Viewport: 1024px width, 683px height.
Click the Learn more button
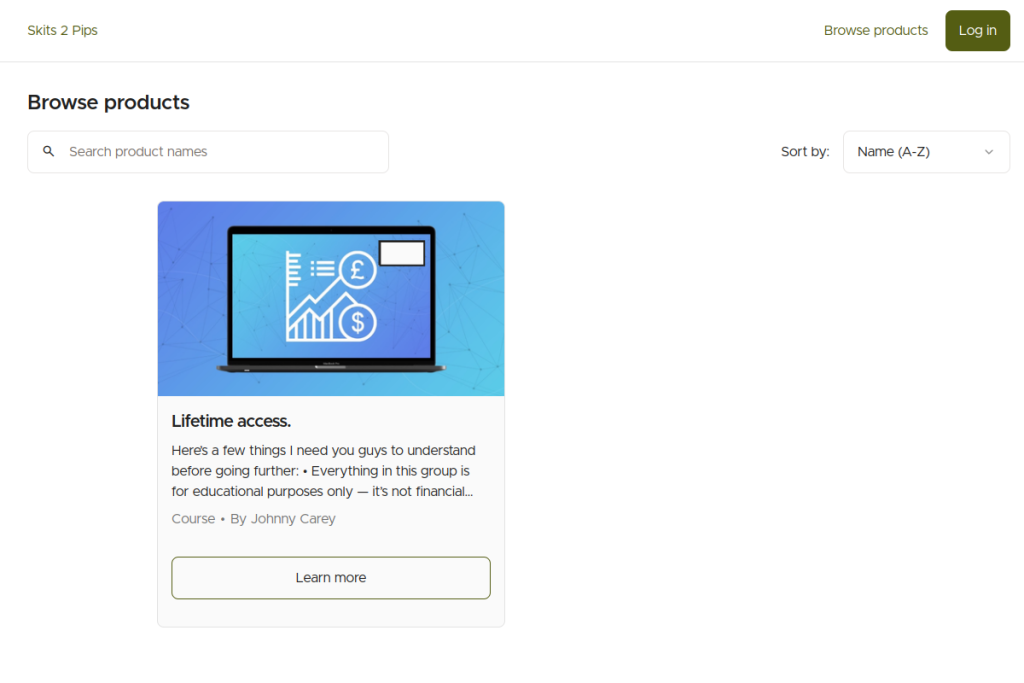331,578
